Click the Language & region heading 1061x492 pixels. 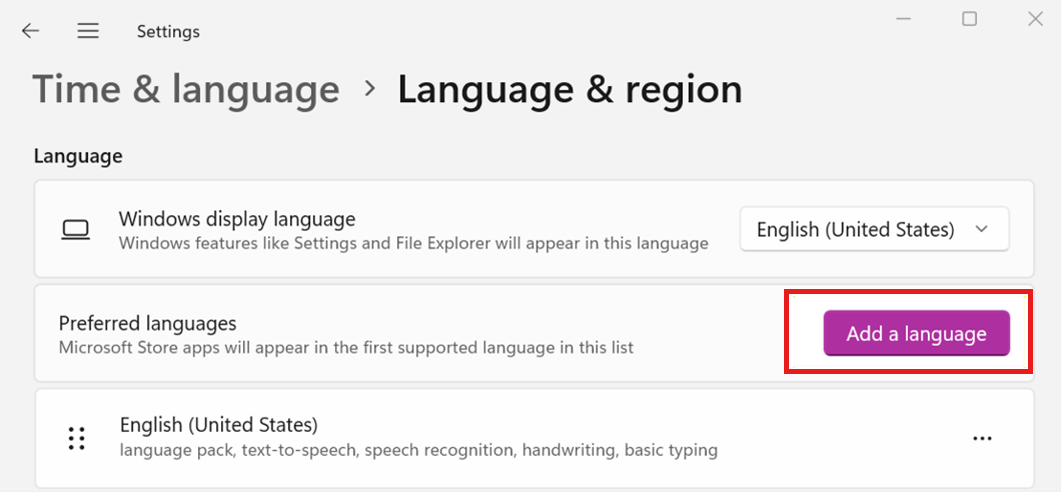570,90
